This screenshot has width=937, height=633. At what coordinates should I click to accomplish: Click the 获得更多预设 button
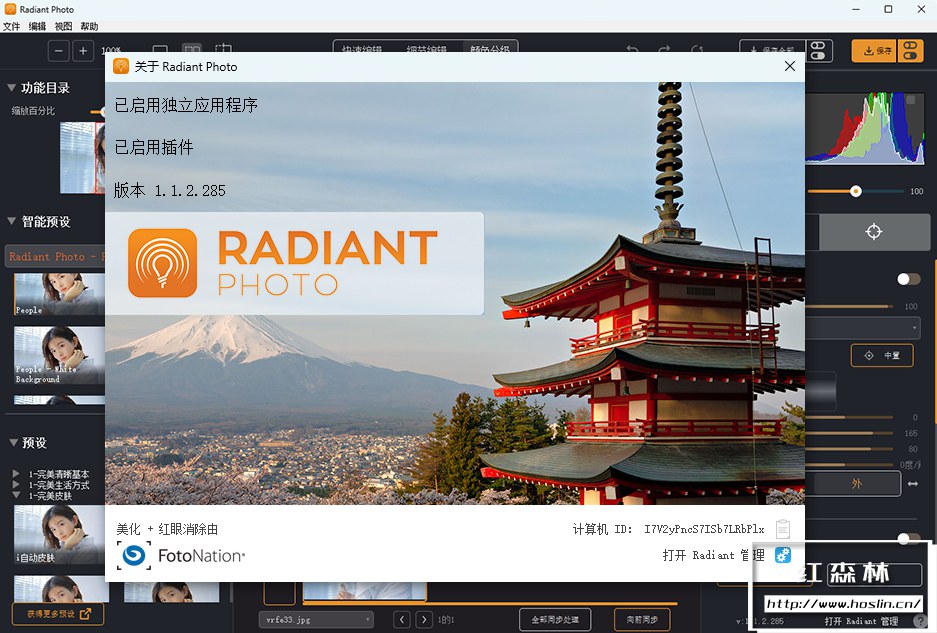click(x=57, y=614)
